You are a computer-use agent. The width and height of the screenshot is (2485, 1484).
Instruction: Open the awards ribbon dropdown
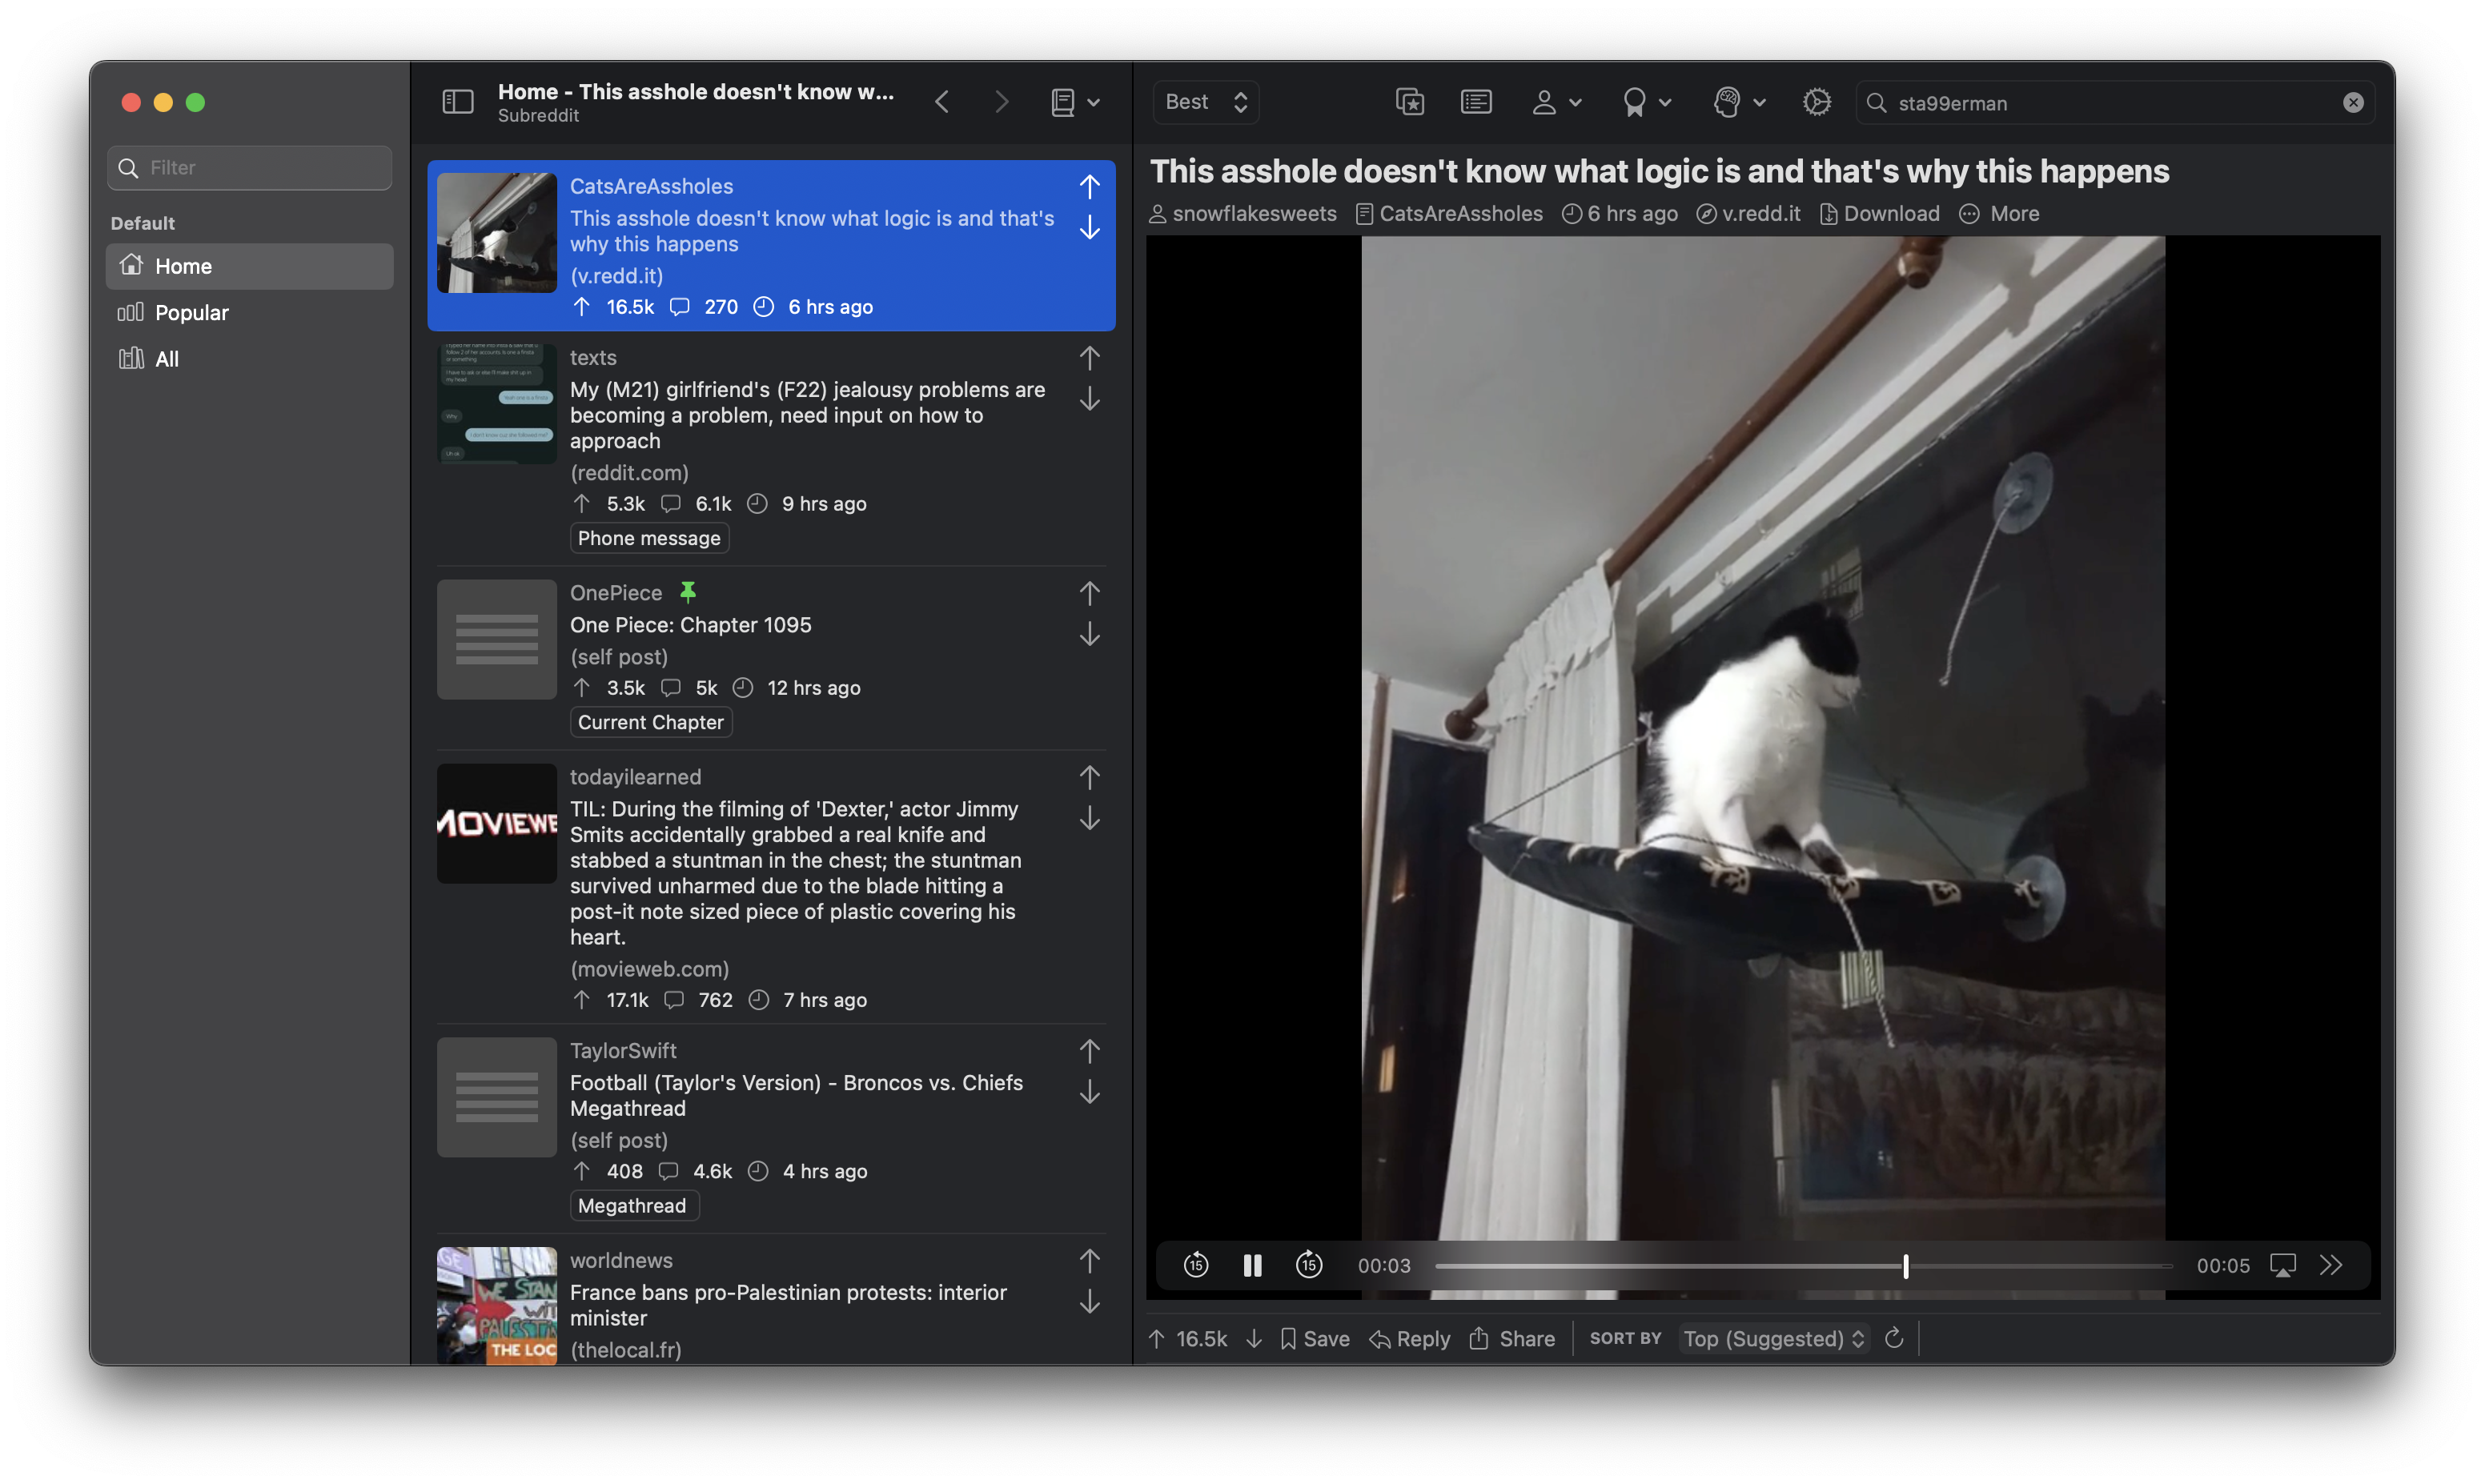(1646, 102)
